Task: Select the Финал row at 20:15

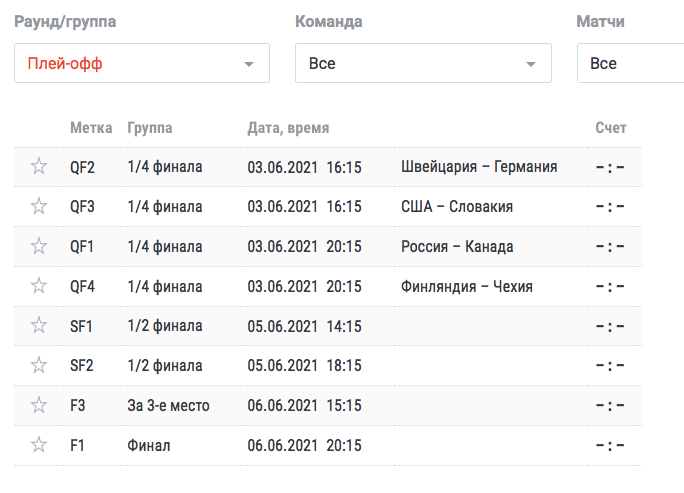Action: coord(328,445)
